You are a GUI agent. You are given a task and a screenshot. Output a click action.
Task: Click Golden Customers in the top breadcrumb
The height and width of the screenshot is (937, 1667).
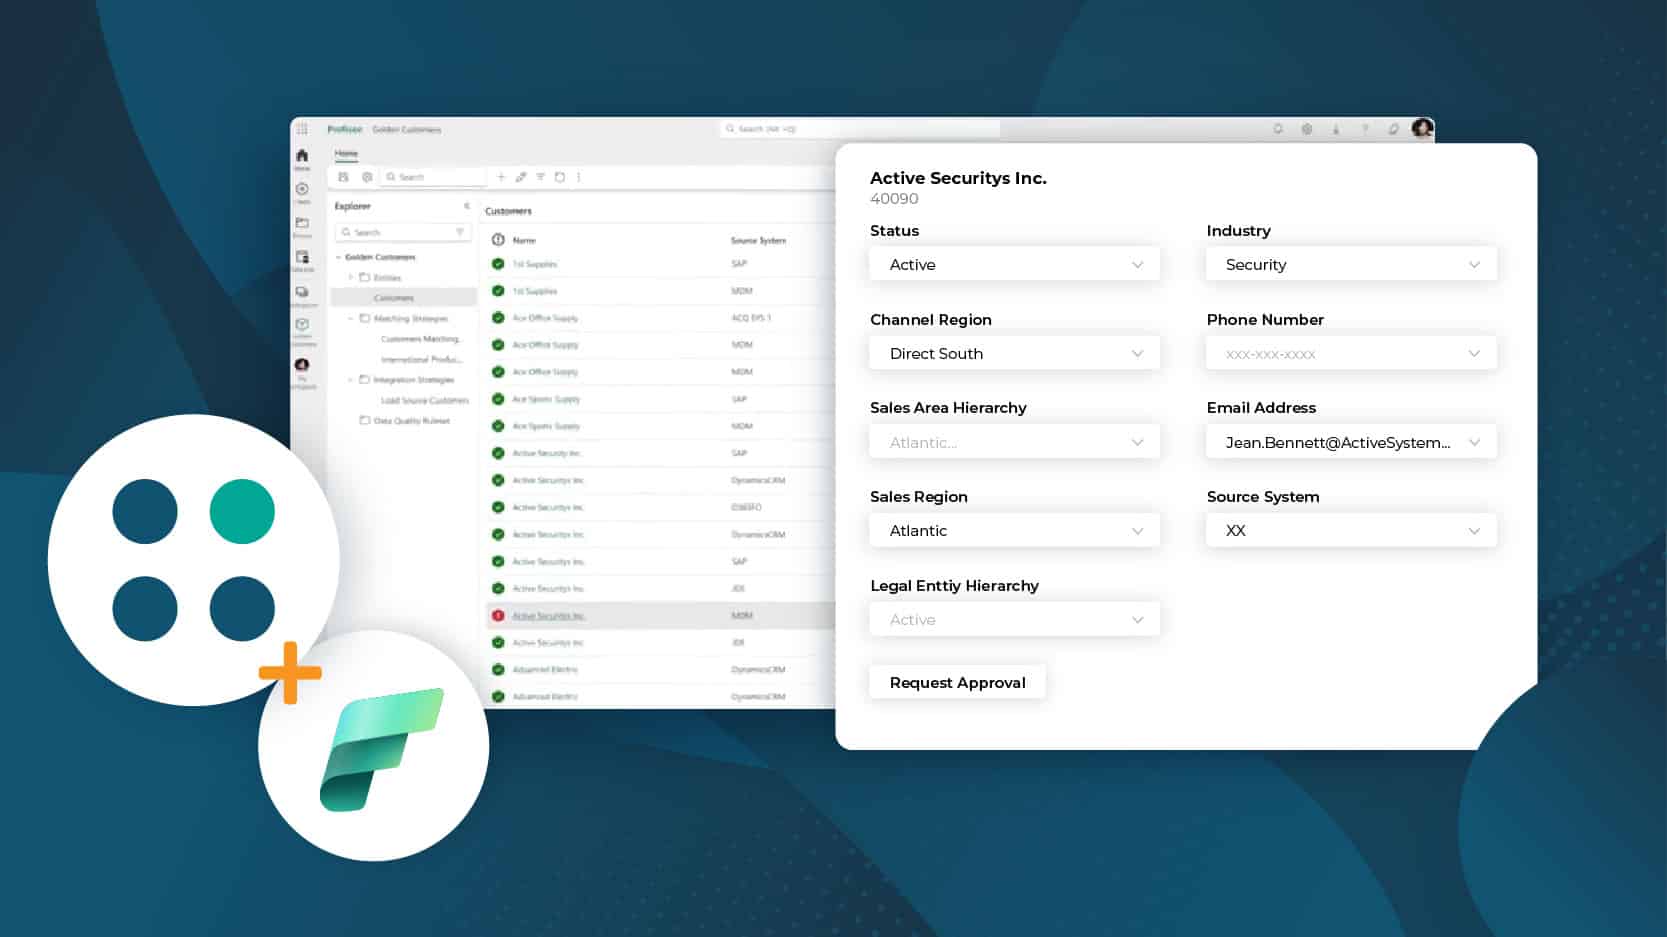[406, 129]
